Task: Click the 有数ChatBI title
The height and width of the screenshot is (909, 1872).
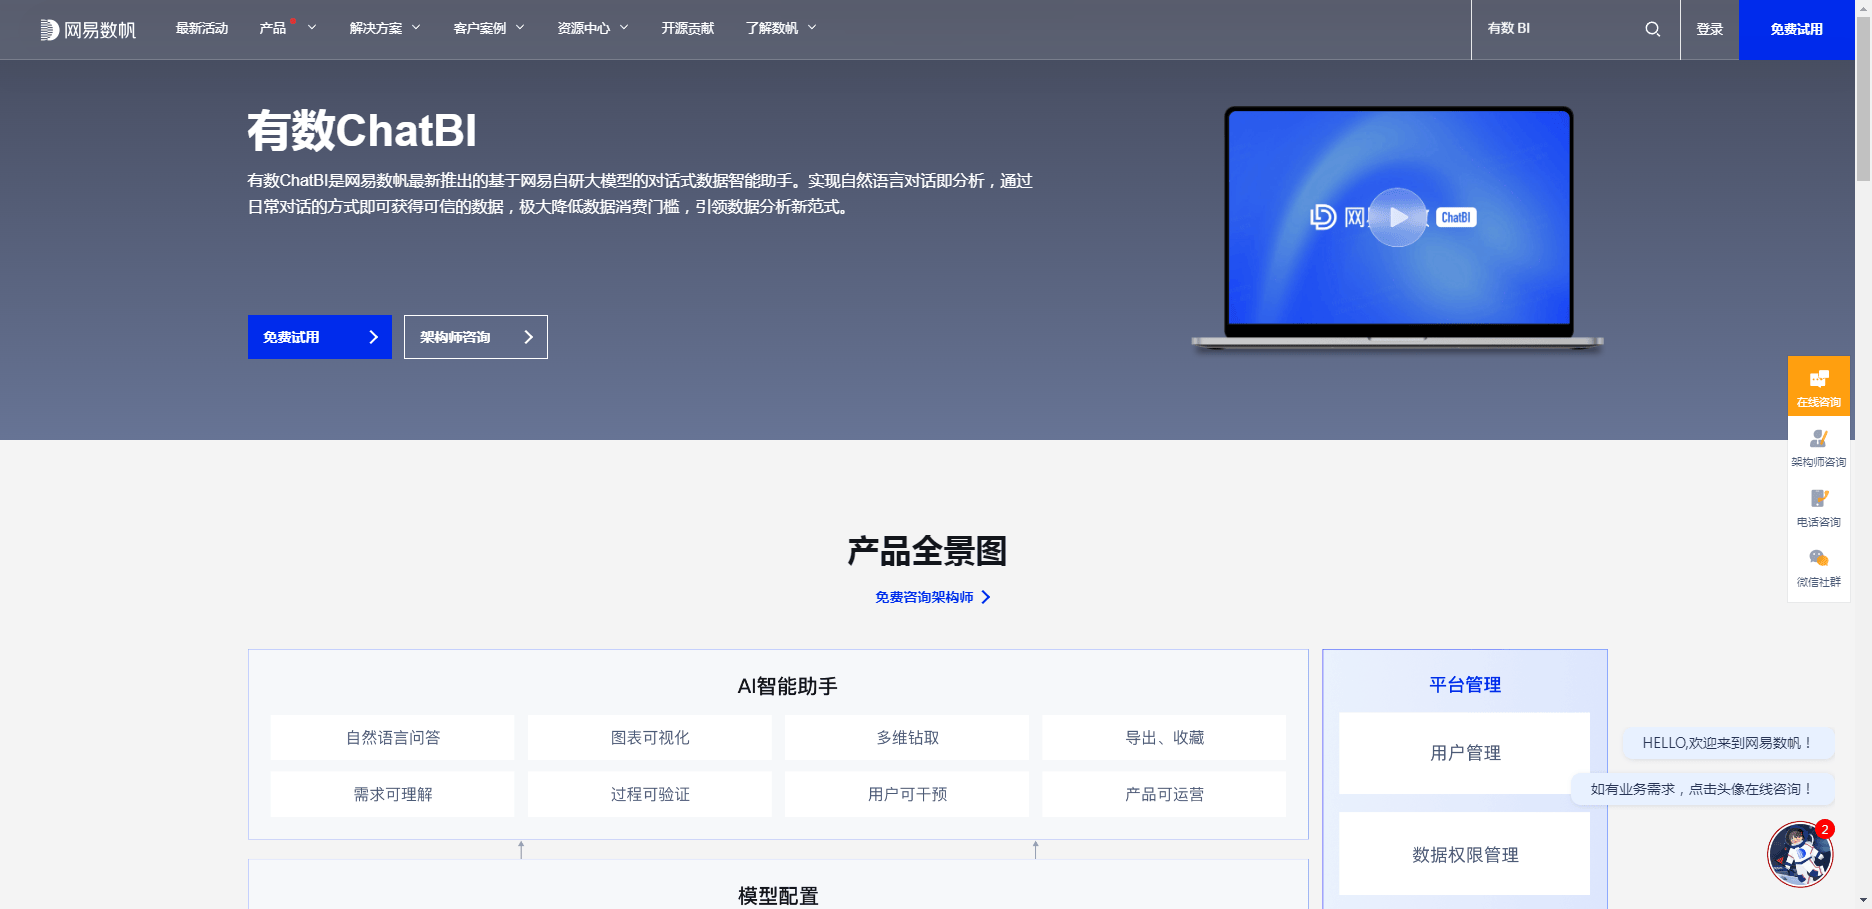Action: coord(362,131)
